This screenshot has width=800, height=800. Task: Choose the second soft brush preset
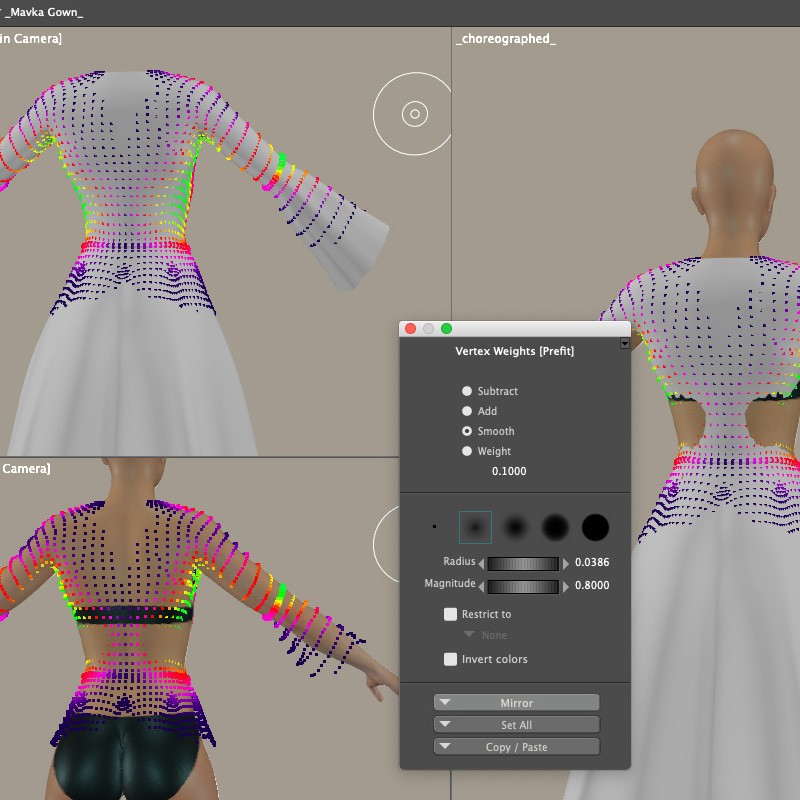[475, 527]
